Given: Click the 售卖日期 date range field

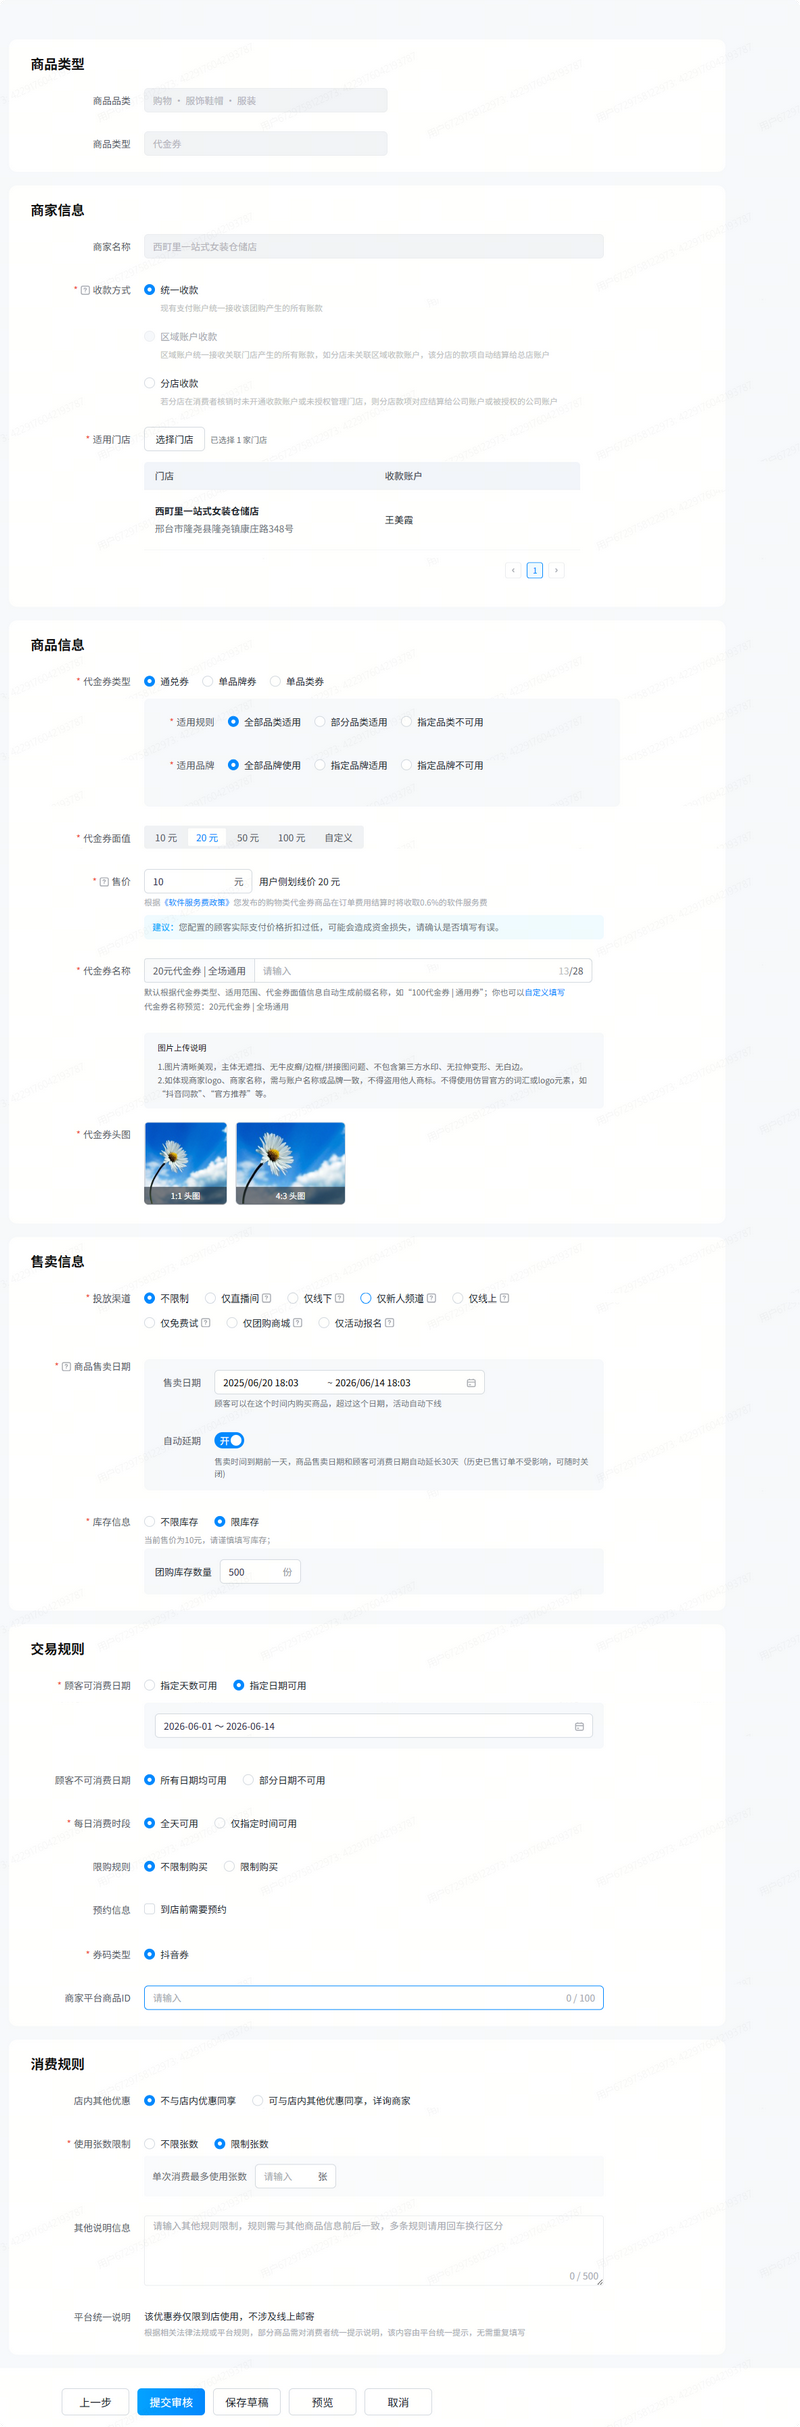Looking at the screenshot, I should click(x=349, y=1383).
